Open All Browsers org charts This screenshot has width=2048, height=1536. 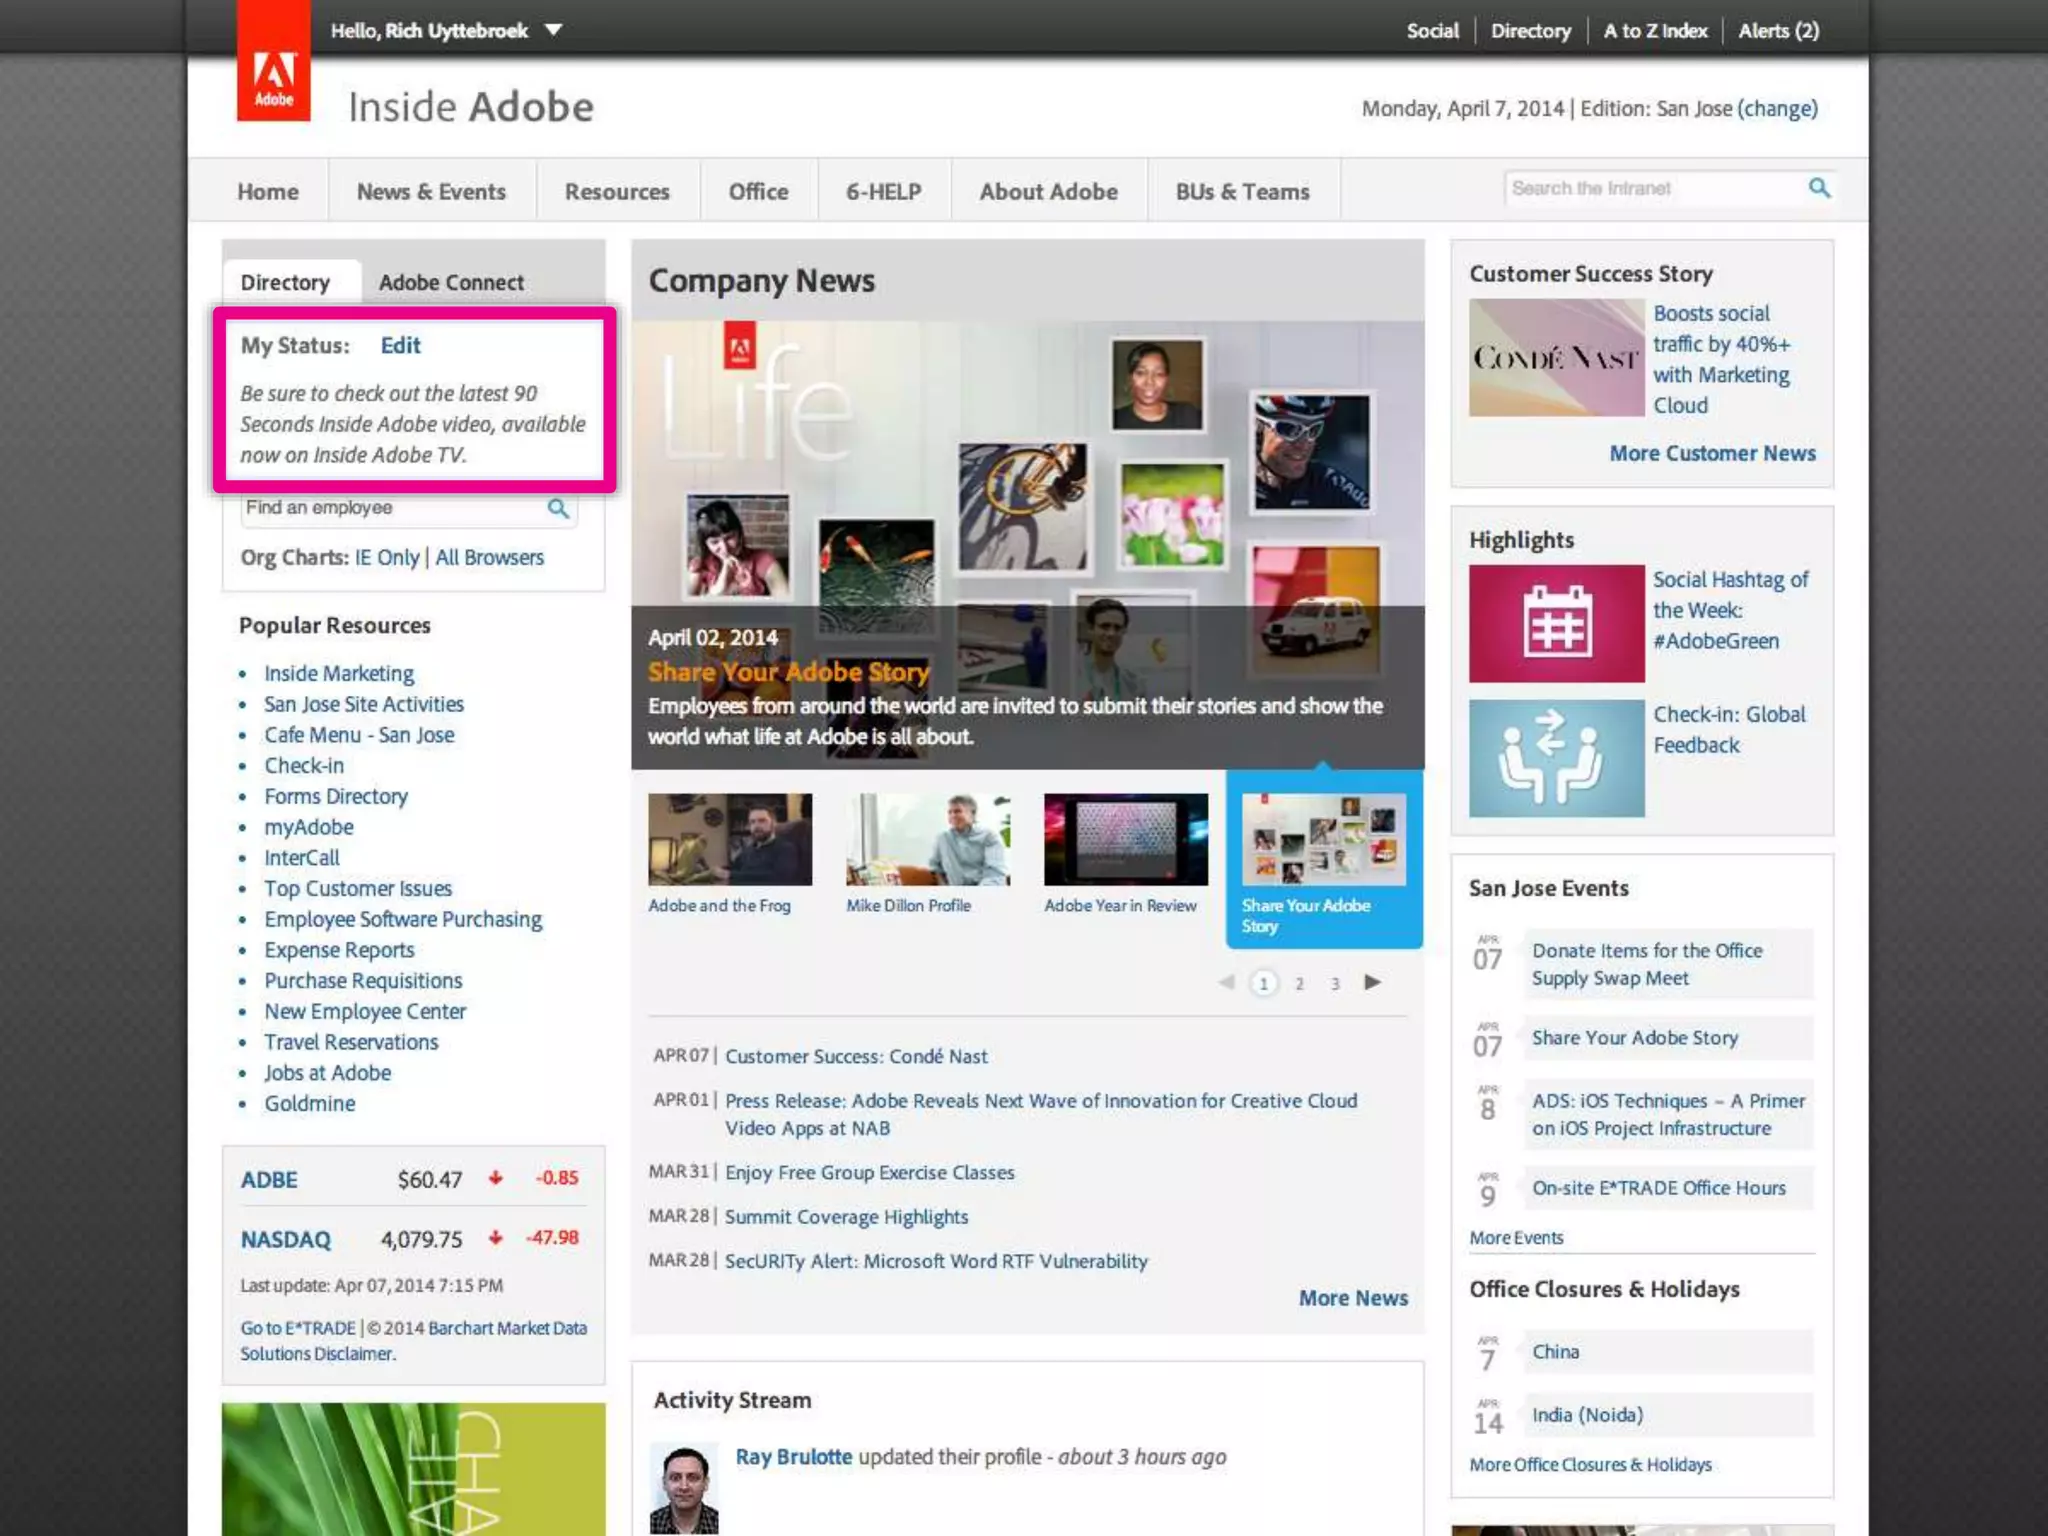[489, 557]
